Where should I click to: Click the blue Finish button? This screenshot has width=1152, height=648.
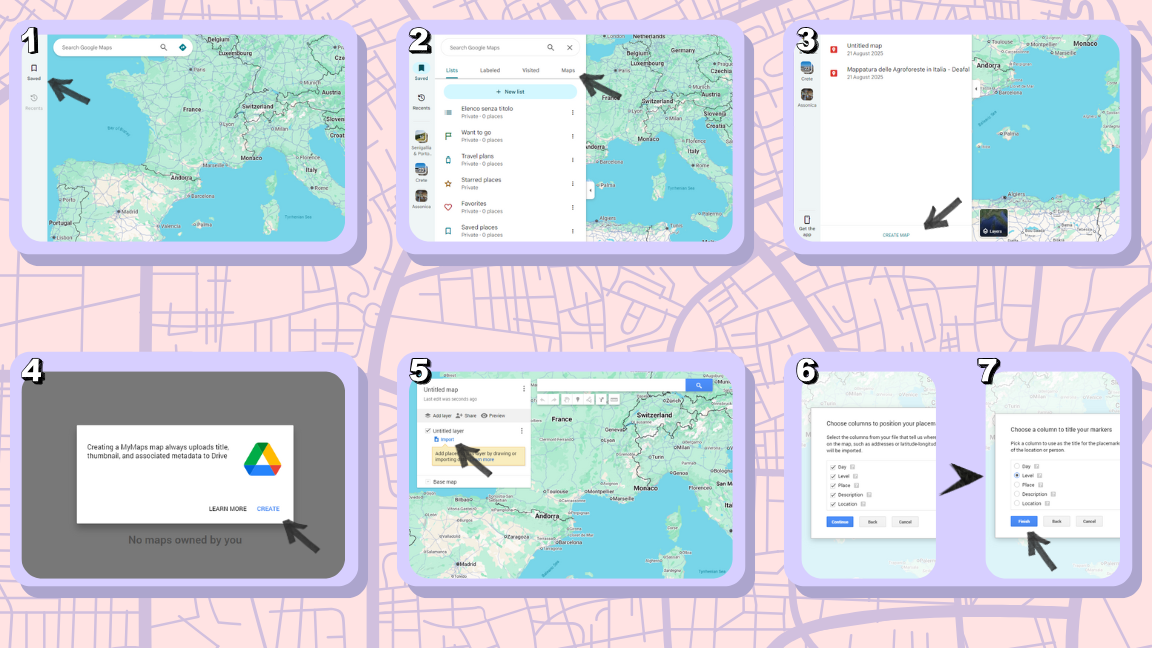[x=1024, y=521]
